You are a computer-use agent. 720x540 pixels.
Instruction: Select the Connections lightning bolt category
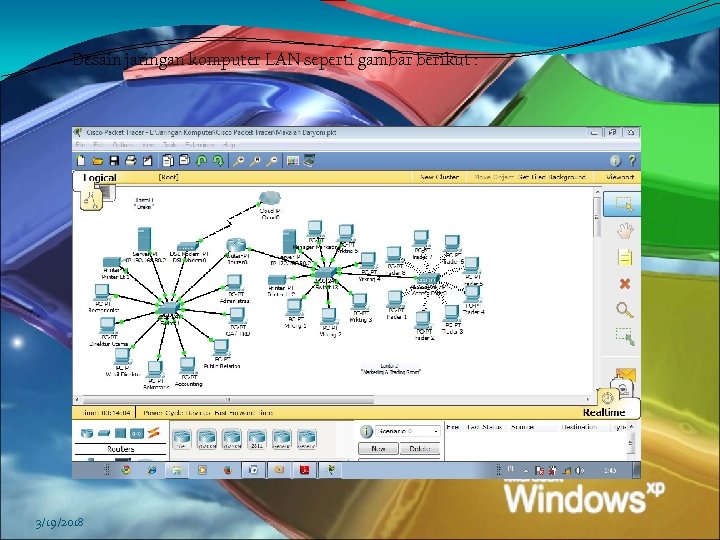point(153,433)
